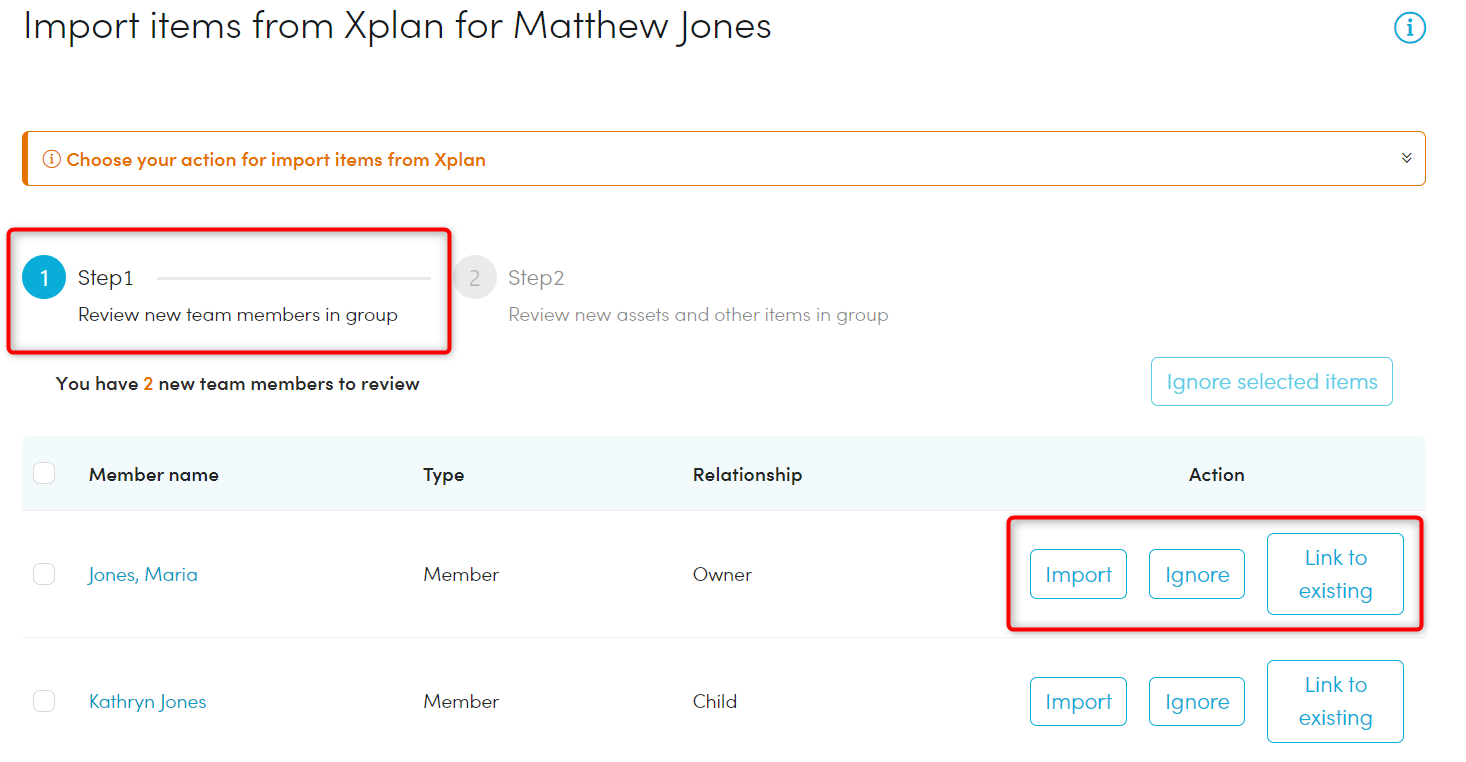Check the box for Kathryn Jones
This screenshot has height=762, width=1466.
(x=44, y=701)
